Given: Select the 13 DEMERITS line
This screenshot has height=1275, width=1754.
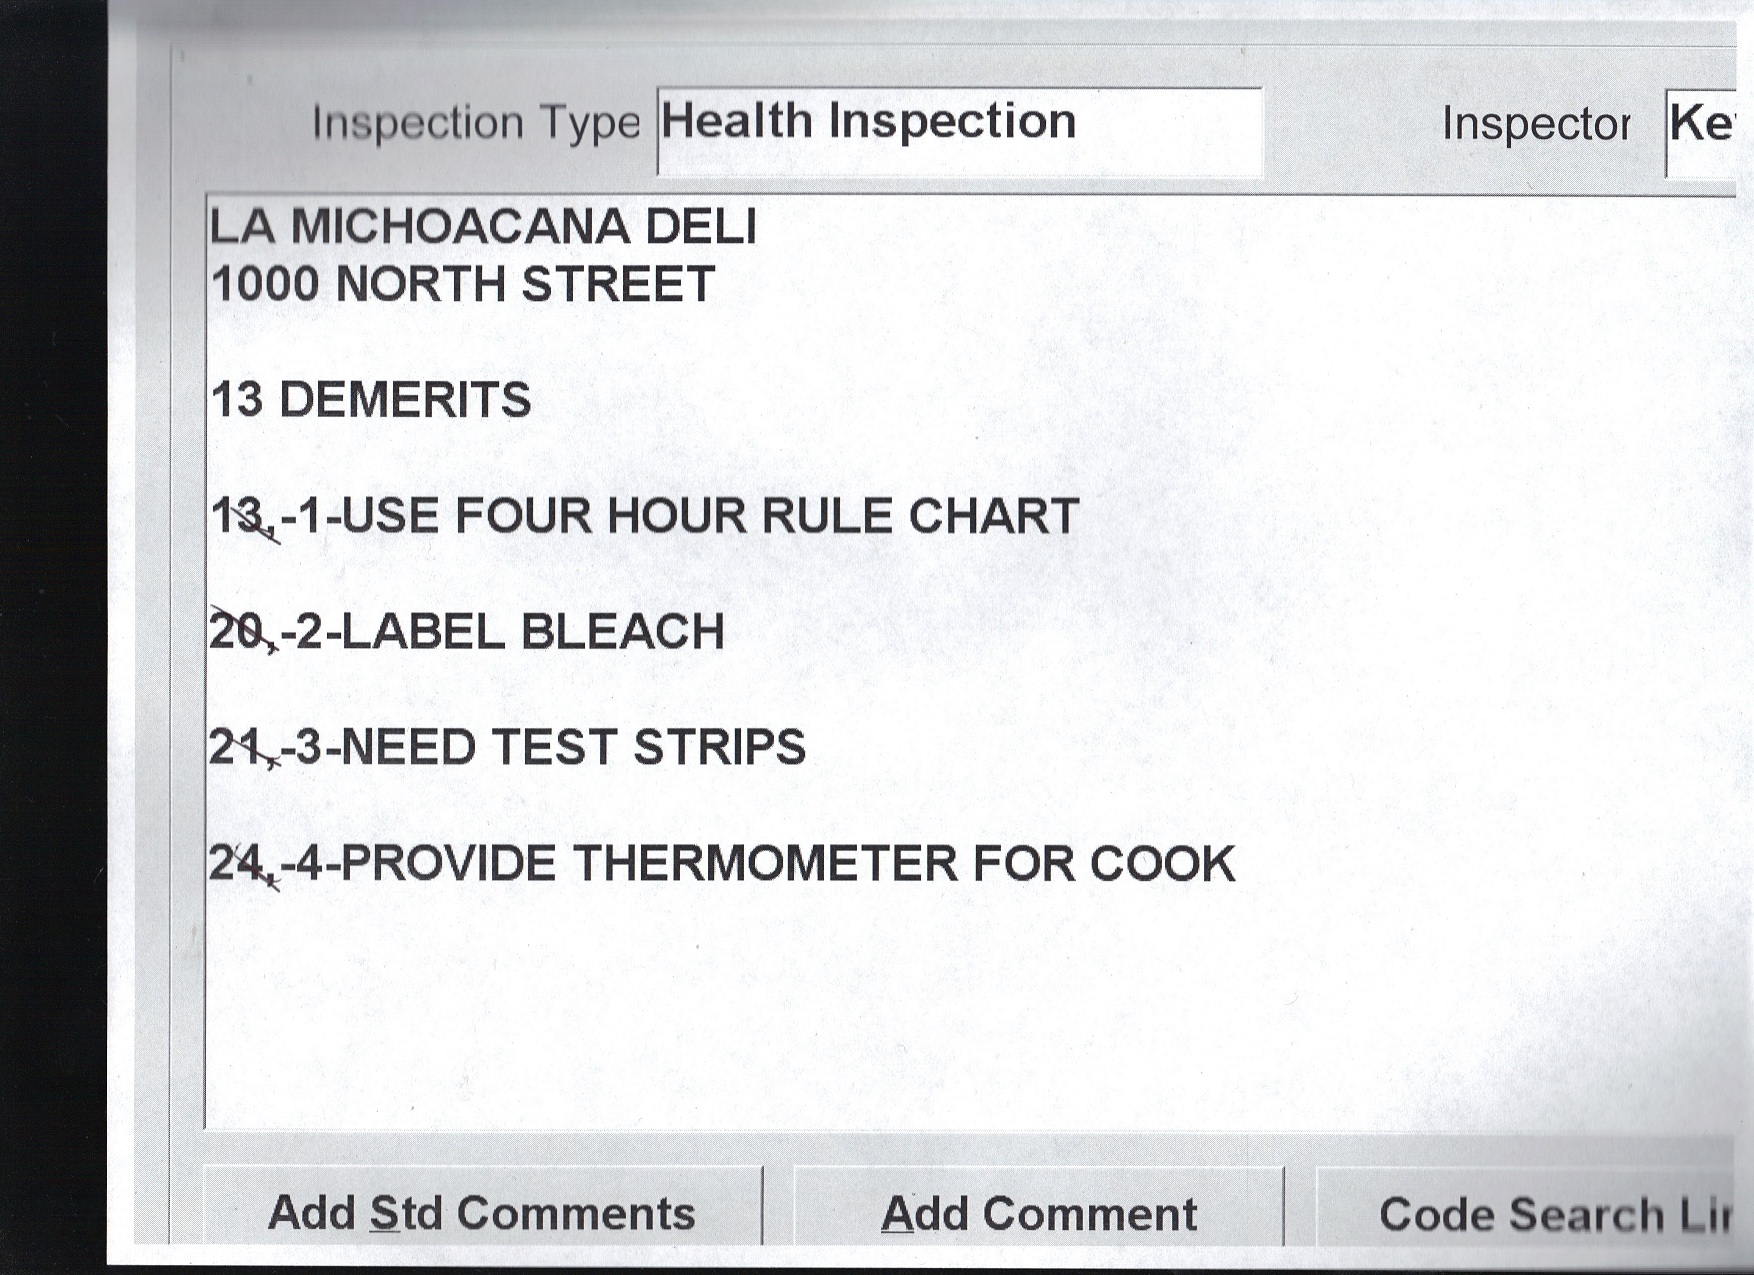Looking at the screenshot, I should click(x=371, y=400).
